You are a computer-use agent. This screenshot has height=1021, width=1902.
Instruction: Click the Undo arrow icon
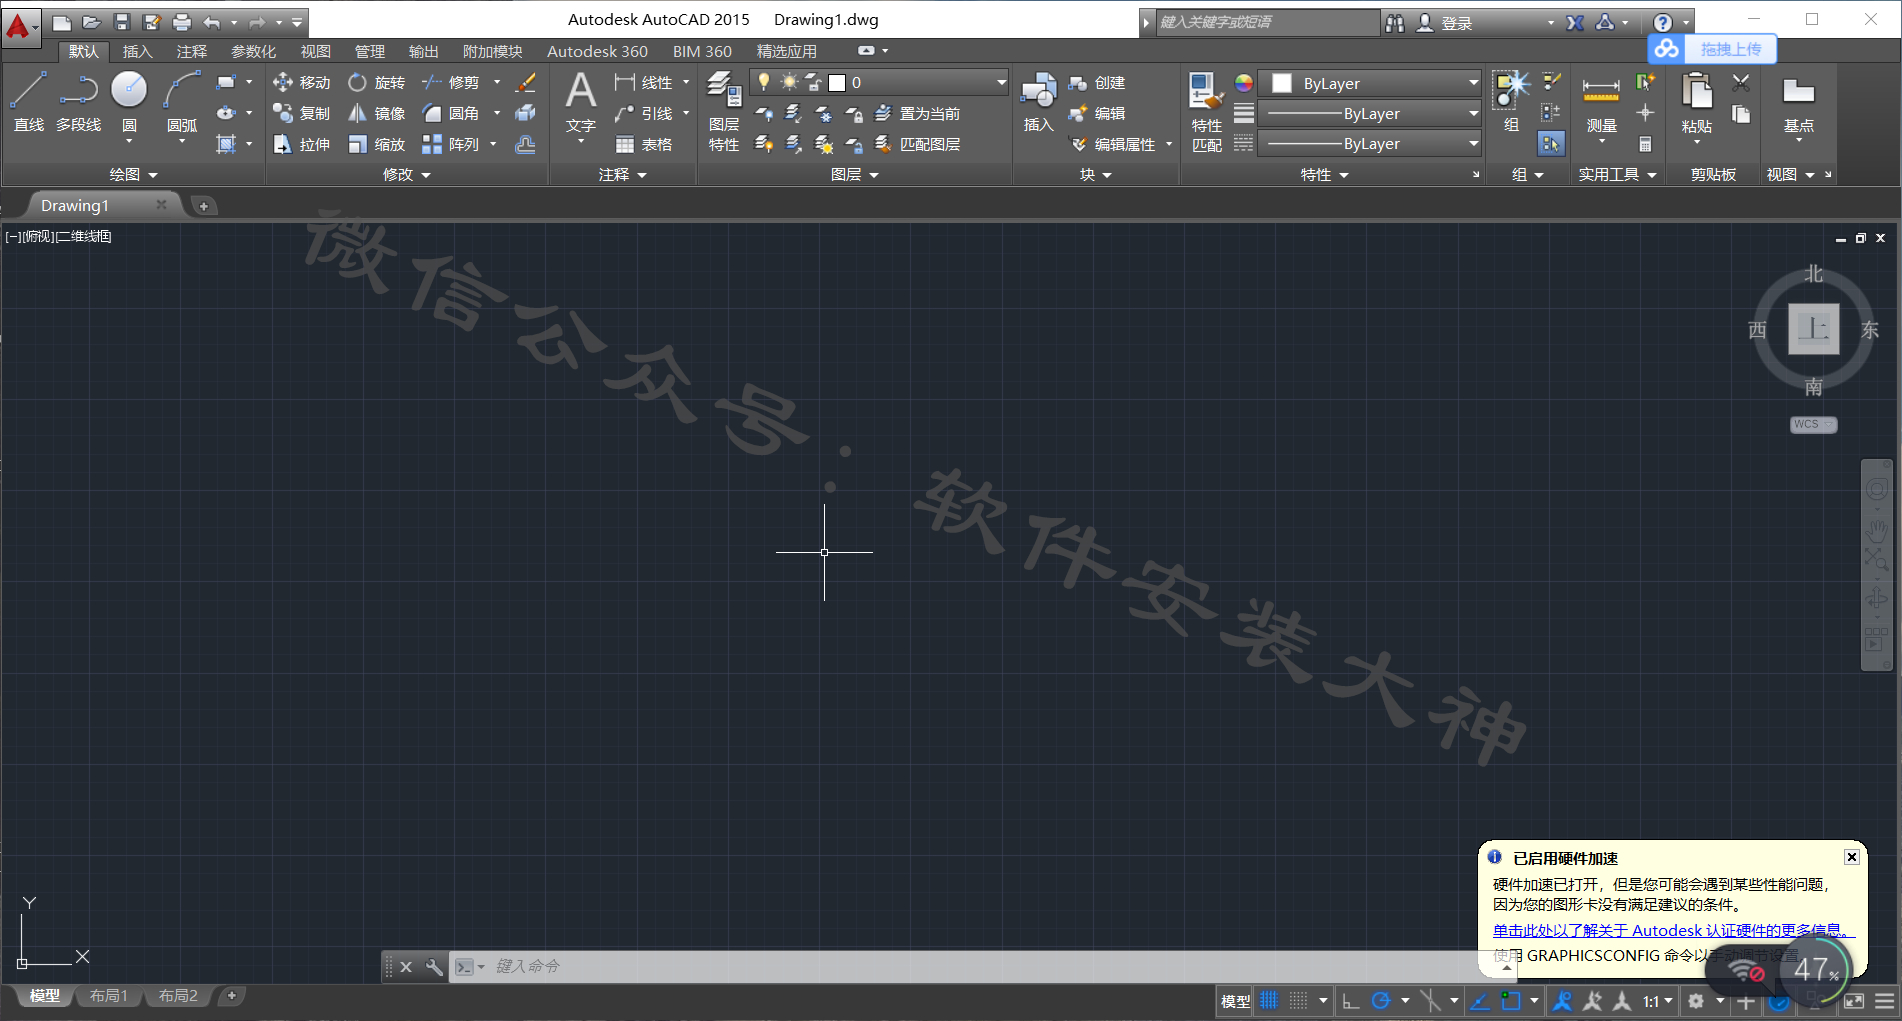click(x=212, y=22)
